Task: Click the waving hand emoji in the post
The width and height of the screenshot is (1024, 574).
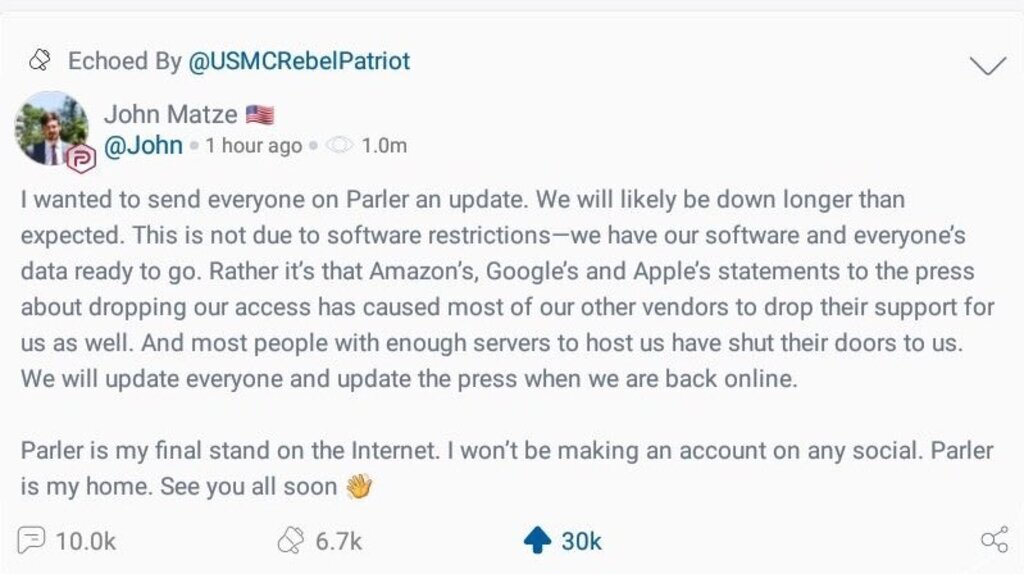Action: [358, 487]
